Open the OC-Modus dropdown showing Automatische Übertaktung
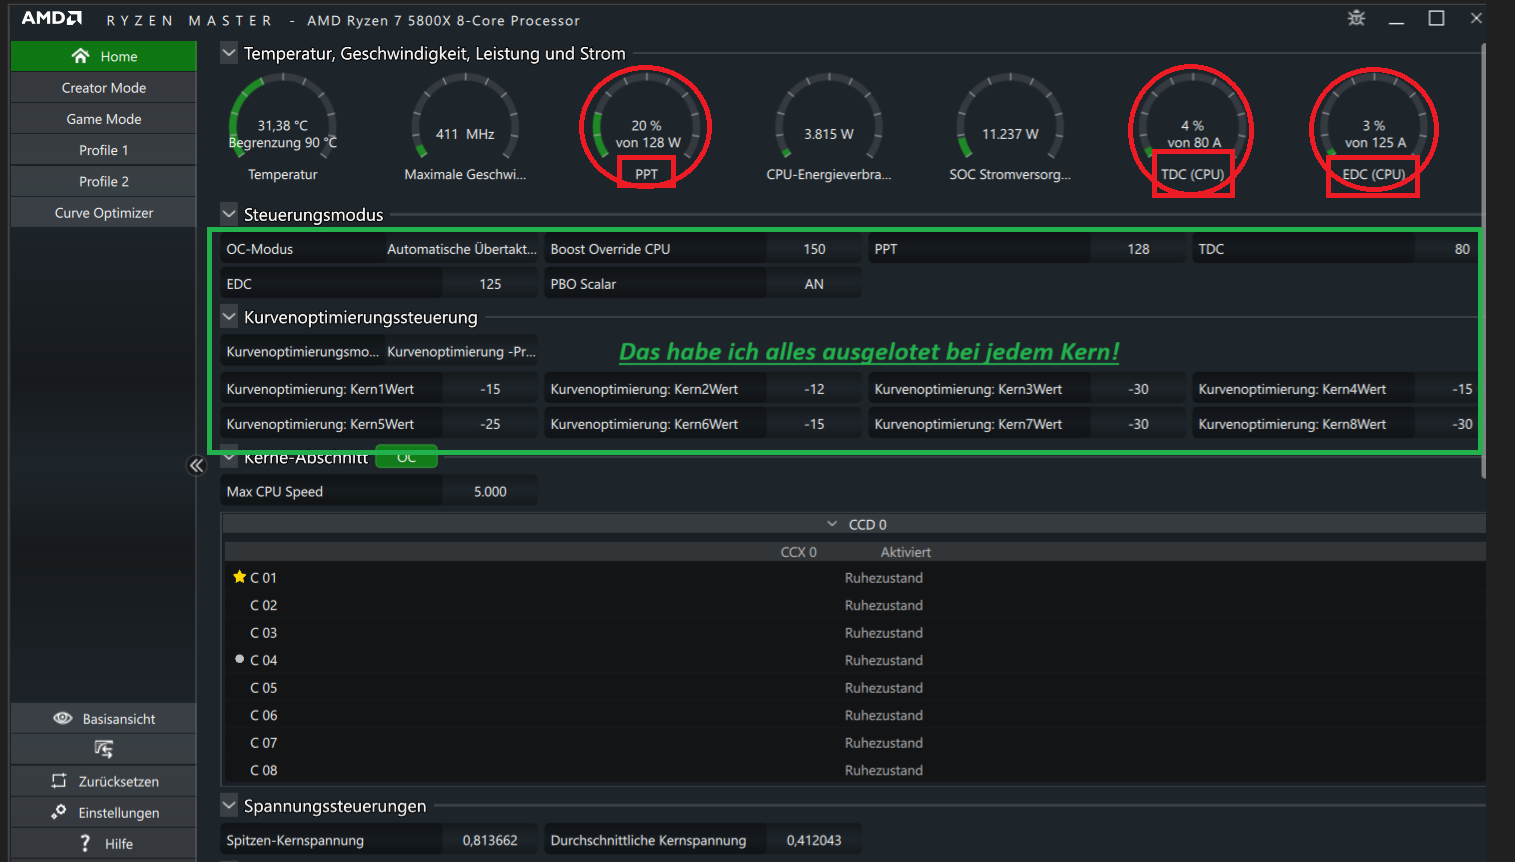The image size is (1515, 862). click(x=461, y=249)
